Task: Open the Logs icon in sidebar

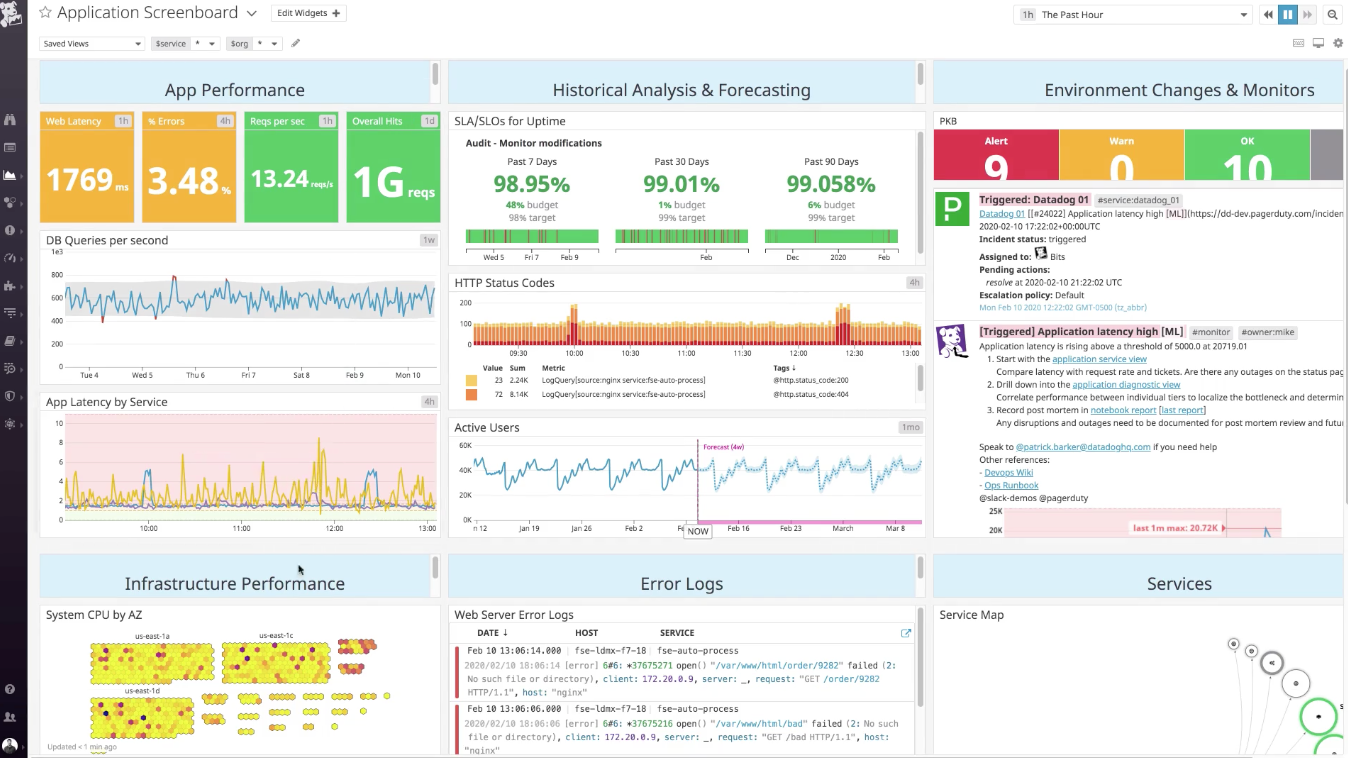Action: 10,368
